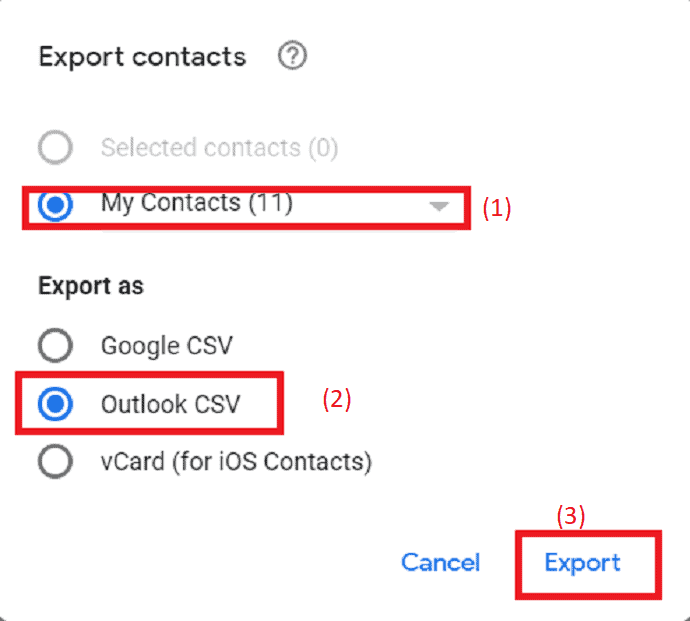
Task: Click the Google CSV label text
Action: [167, 345]
